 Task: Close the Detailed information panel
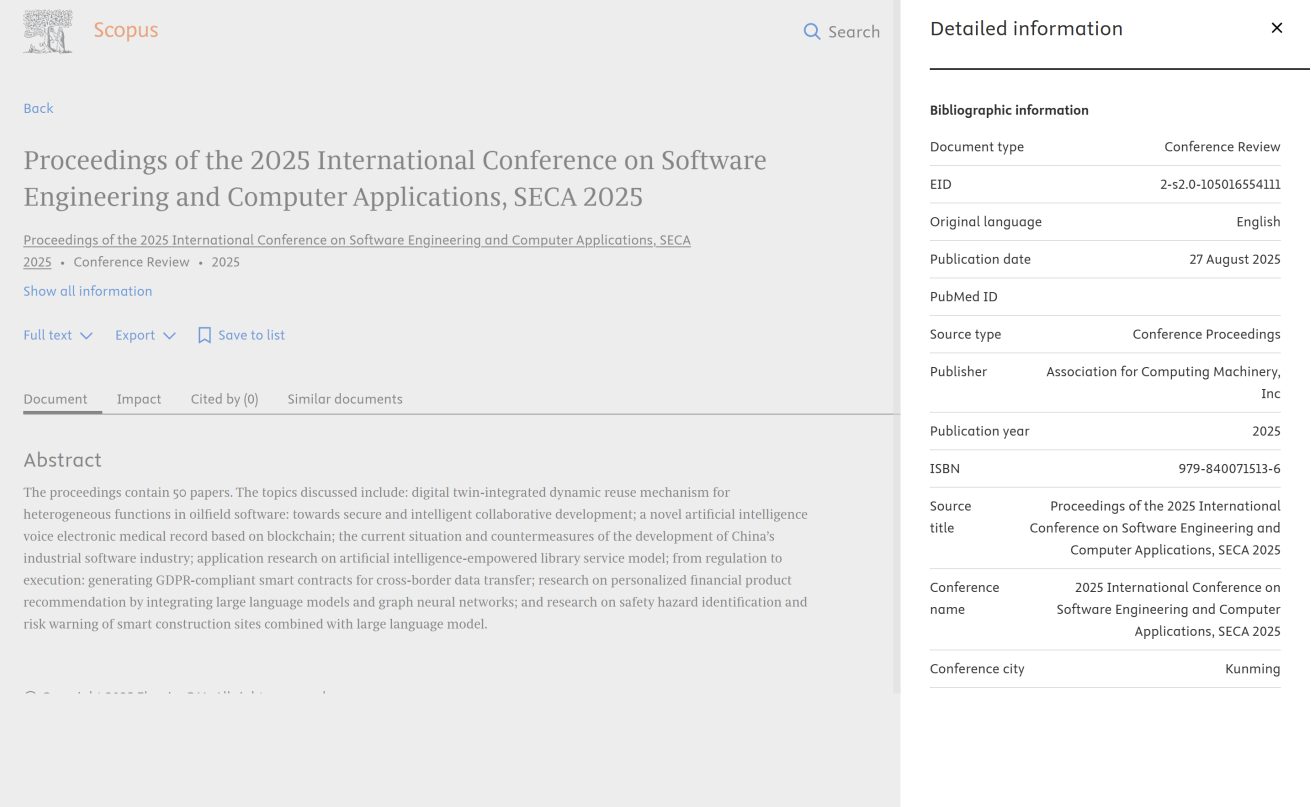(1276, 28)
